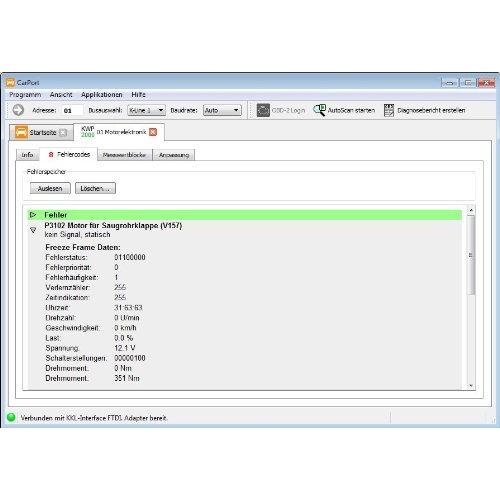Open the Applikationen menu
This screenshot has width=500, height=500.
pos(101,95)
